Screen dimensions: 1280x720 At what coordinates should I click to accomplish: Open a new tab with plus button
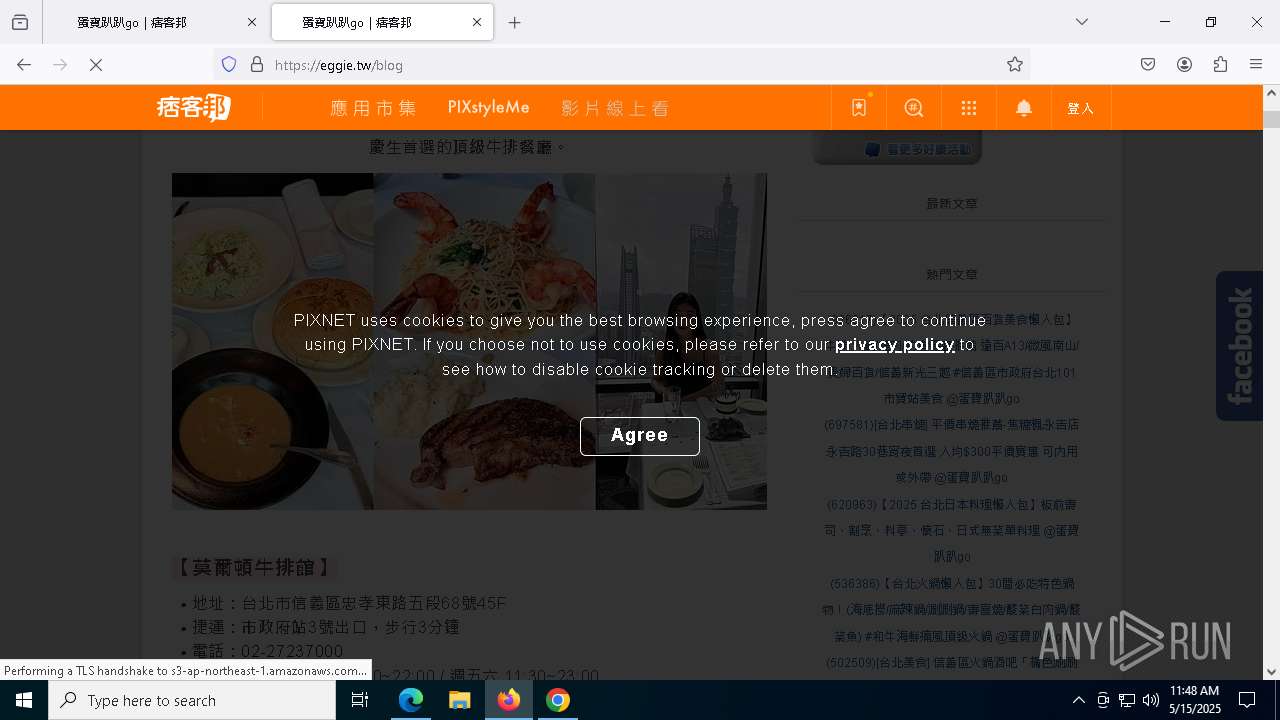[x=515, y=22]
